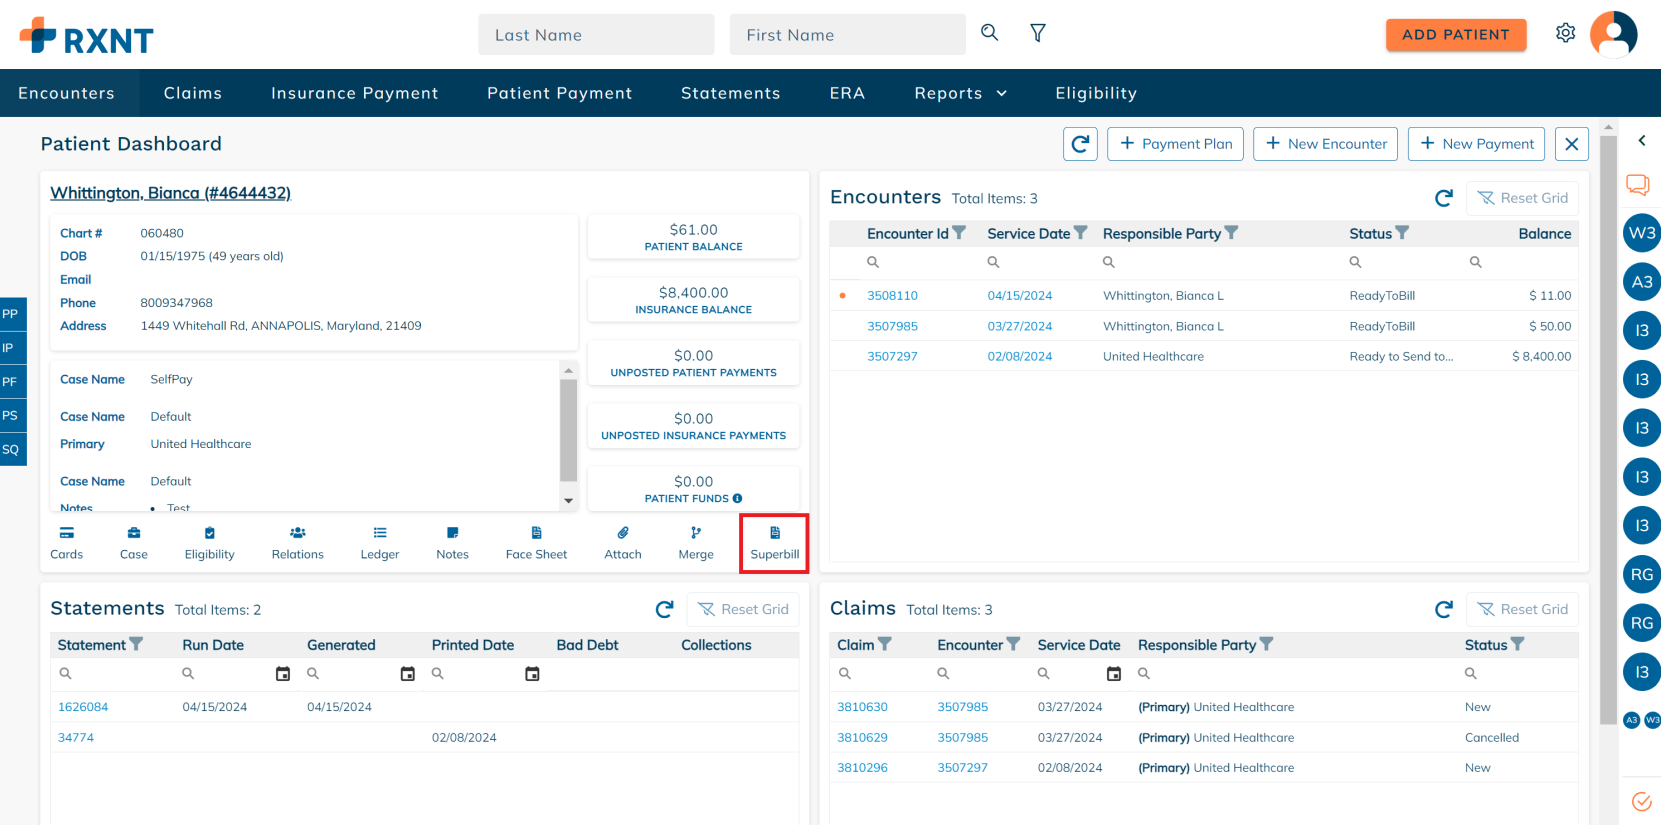The image size is (1661, 825).
Task: Open the Status column filter in Encounters
Action: tap(1402, 233)
